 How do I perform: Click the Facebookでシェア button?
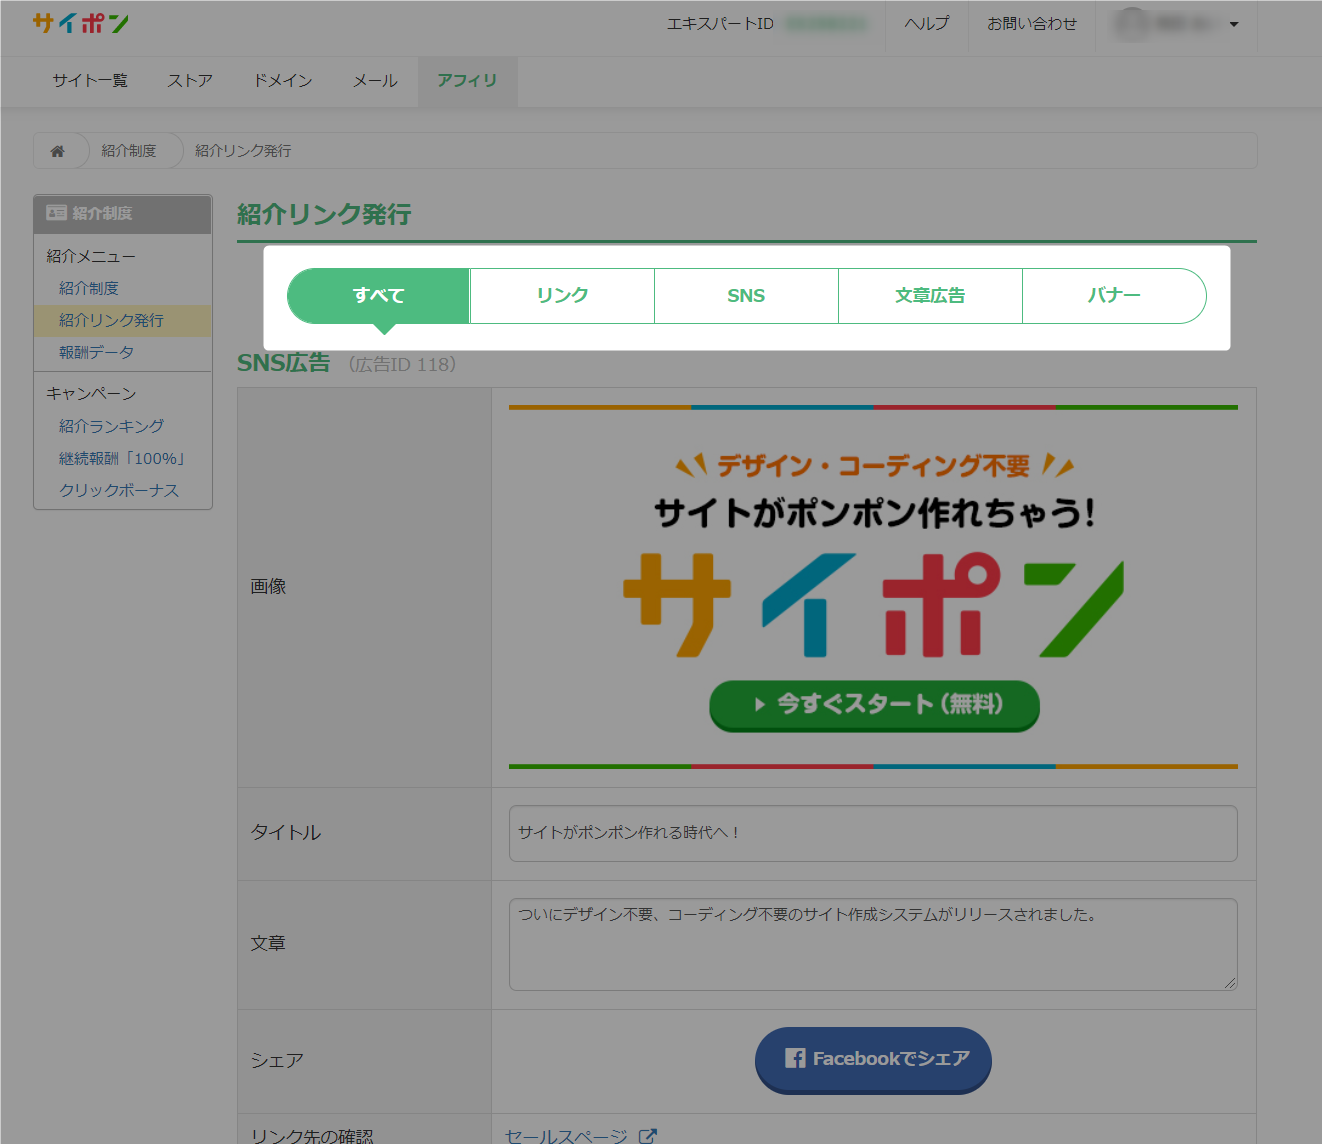pyautogui.click(x=873, y=1059)
